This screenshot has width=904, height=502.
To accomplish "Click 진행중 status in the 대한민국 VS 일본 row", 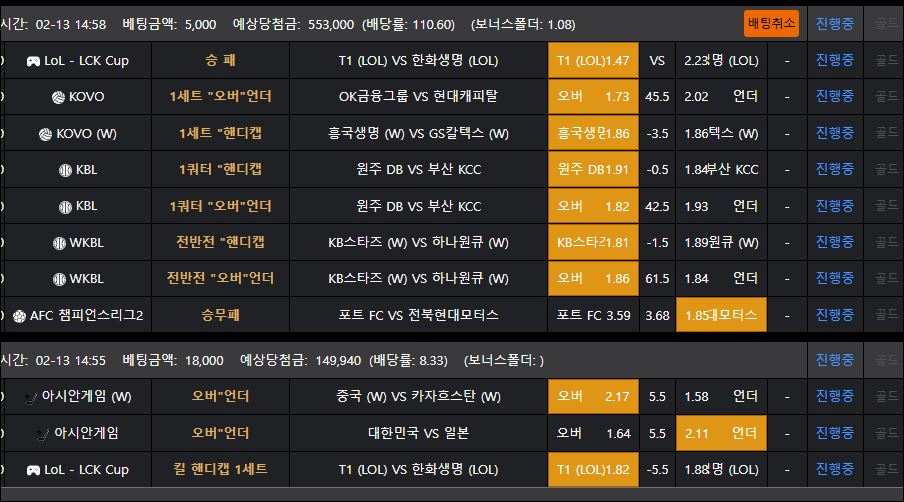I will pos(834,433).
